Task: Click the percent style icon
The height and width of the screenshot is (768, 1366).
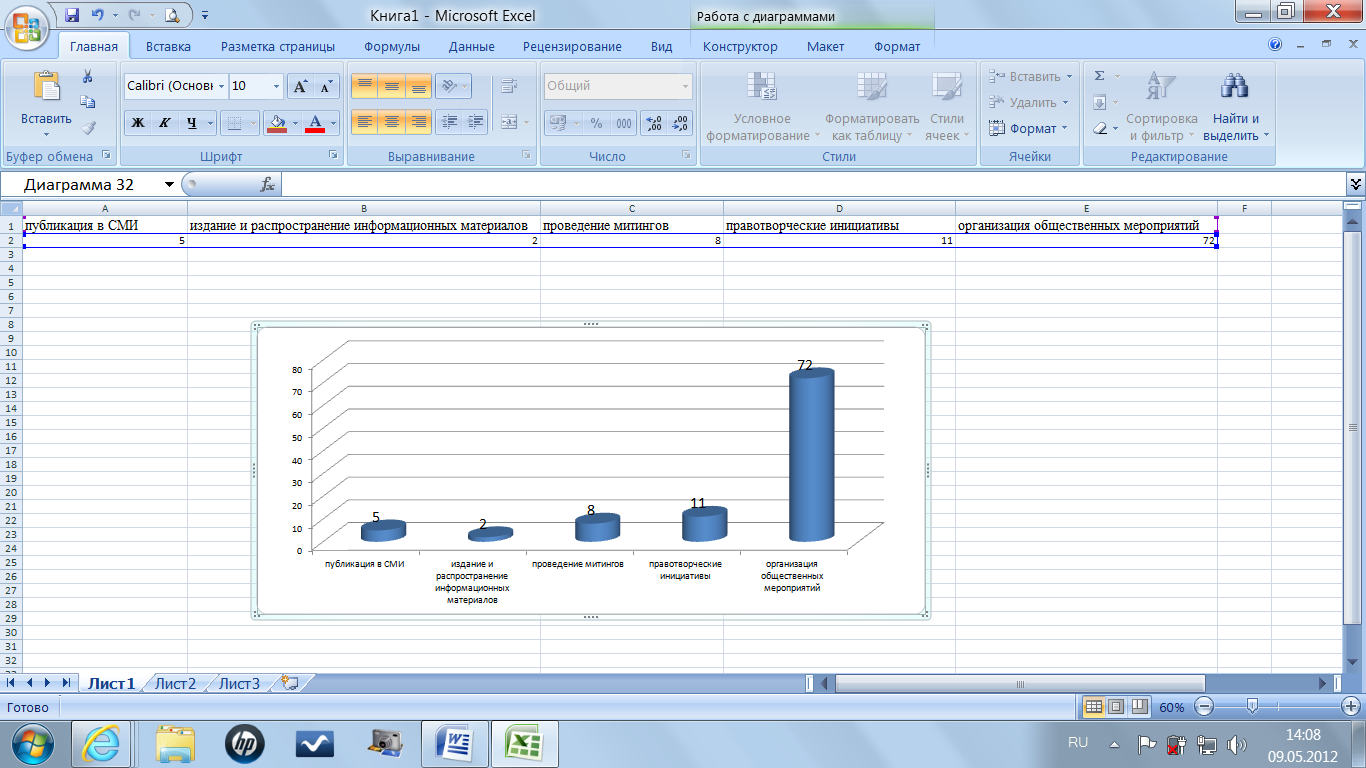Action: pyautogui.click(x=596, y=123)
